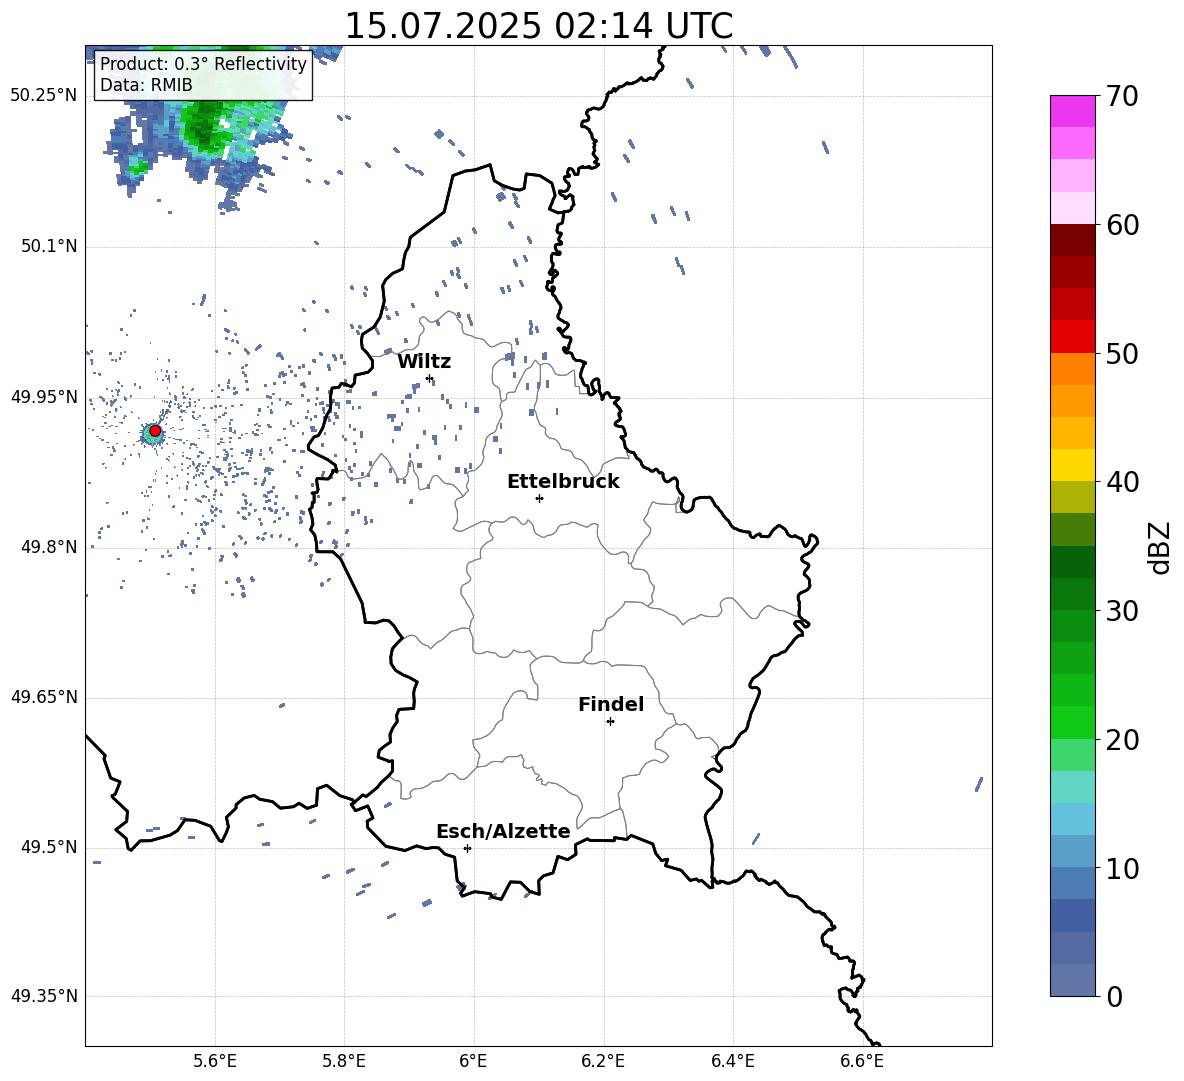Click the "Findel" city label
Image resolution: width=1184 pixels, height=1081 pixels.
point(611,704)
